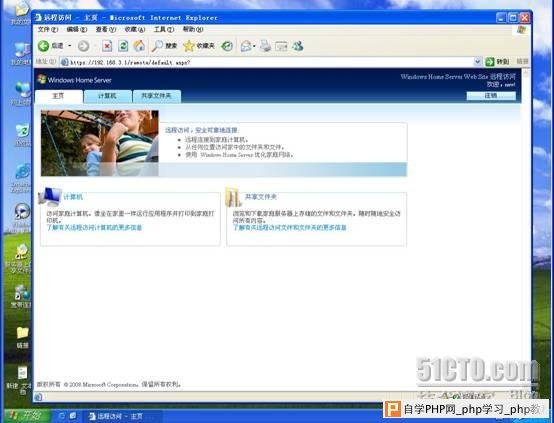Open the 查看(V) menu

click(x=106, y=29)
